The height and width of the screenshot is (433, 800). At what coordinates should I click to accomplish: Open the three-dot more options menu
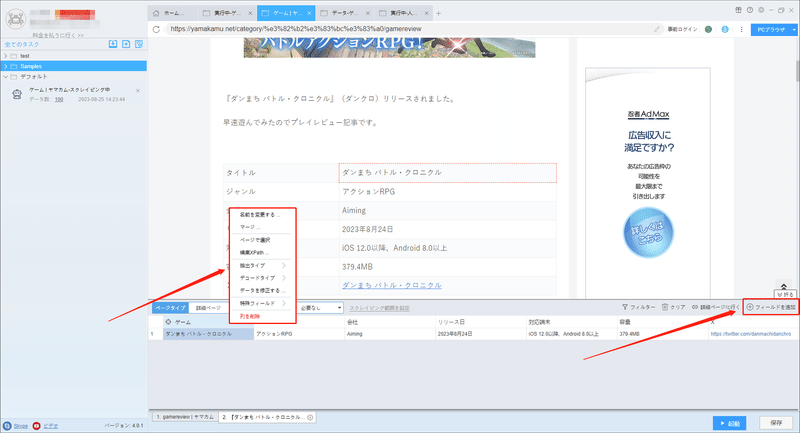741,30
